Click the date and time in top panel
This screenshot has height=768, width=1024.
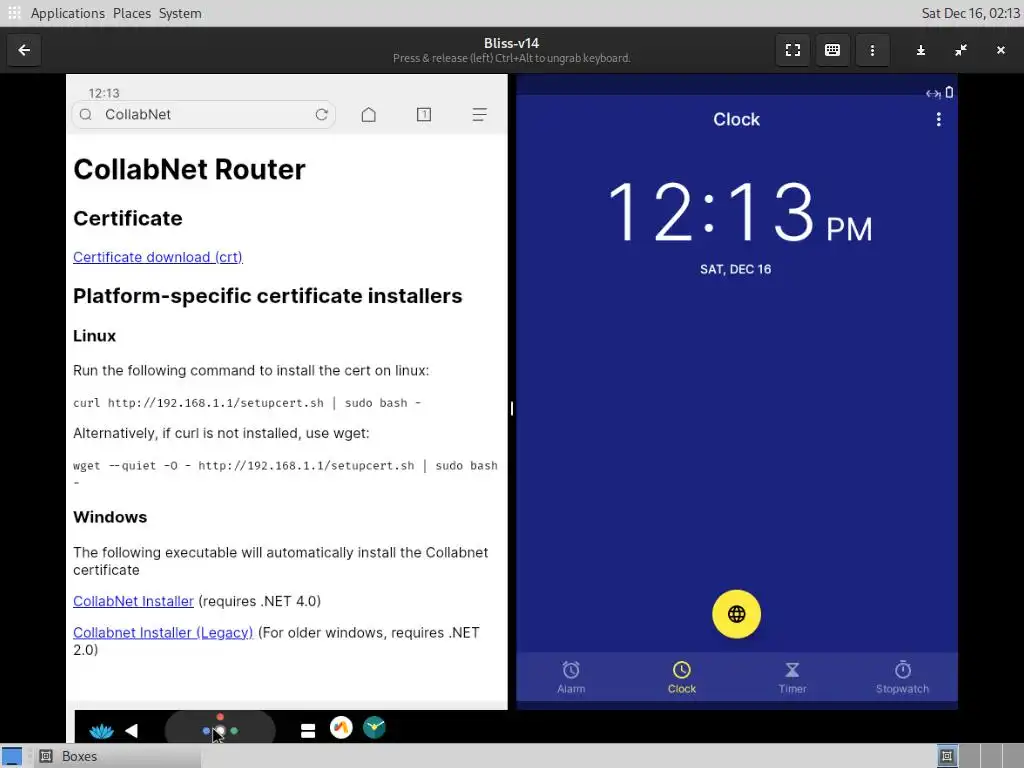970,13
